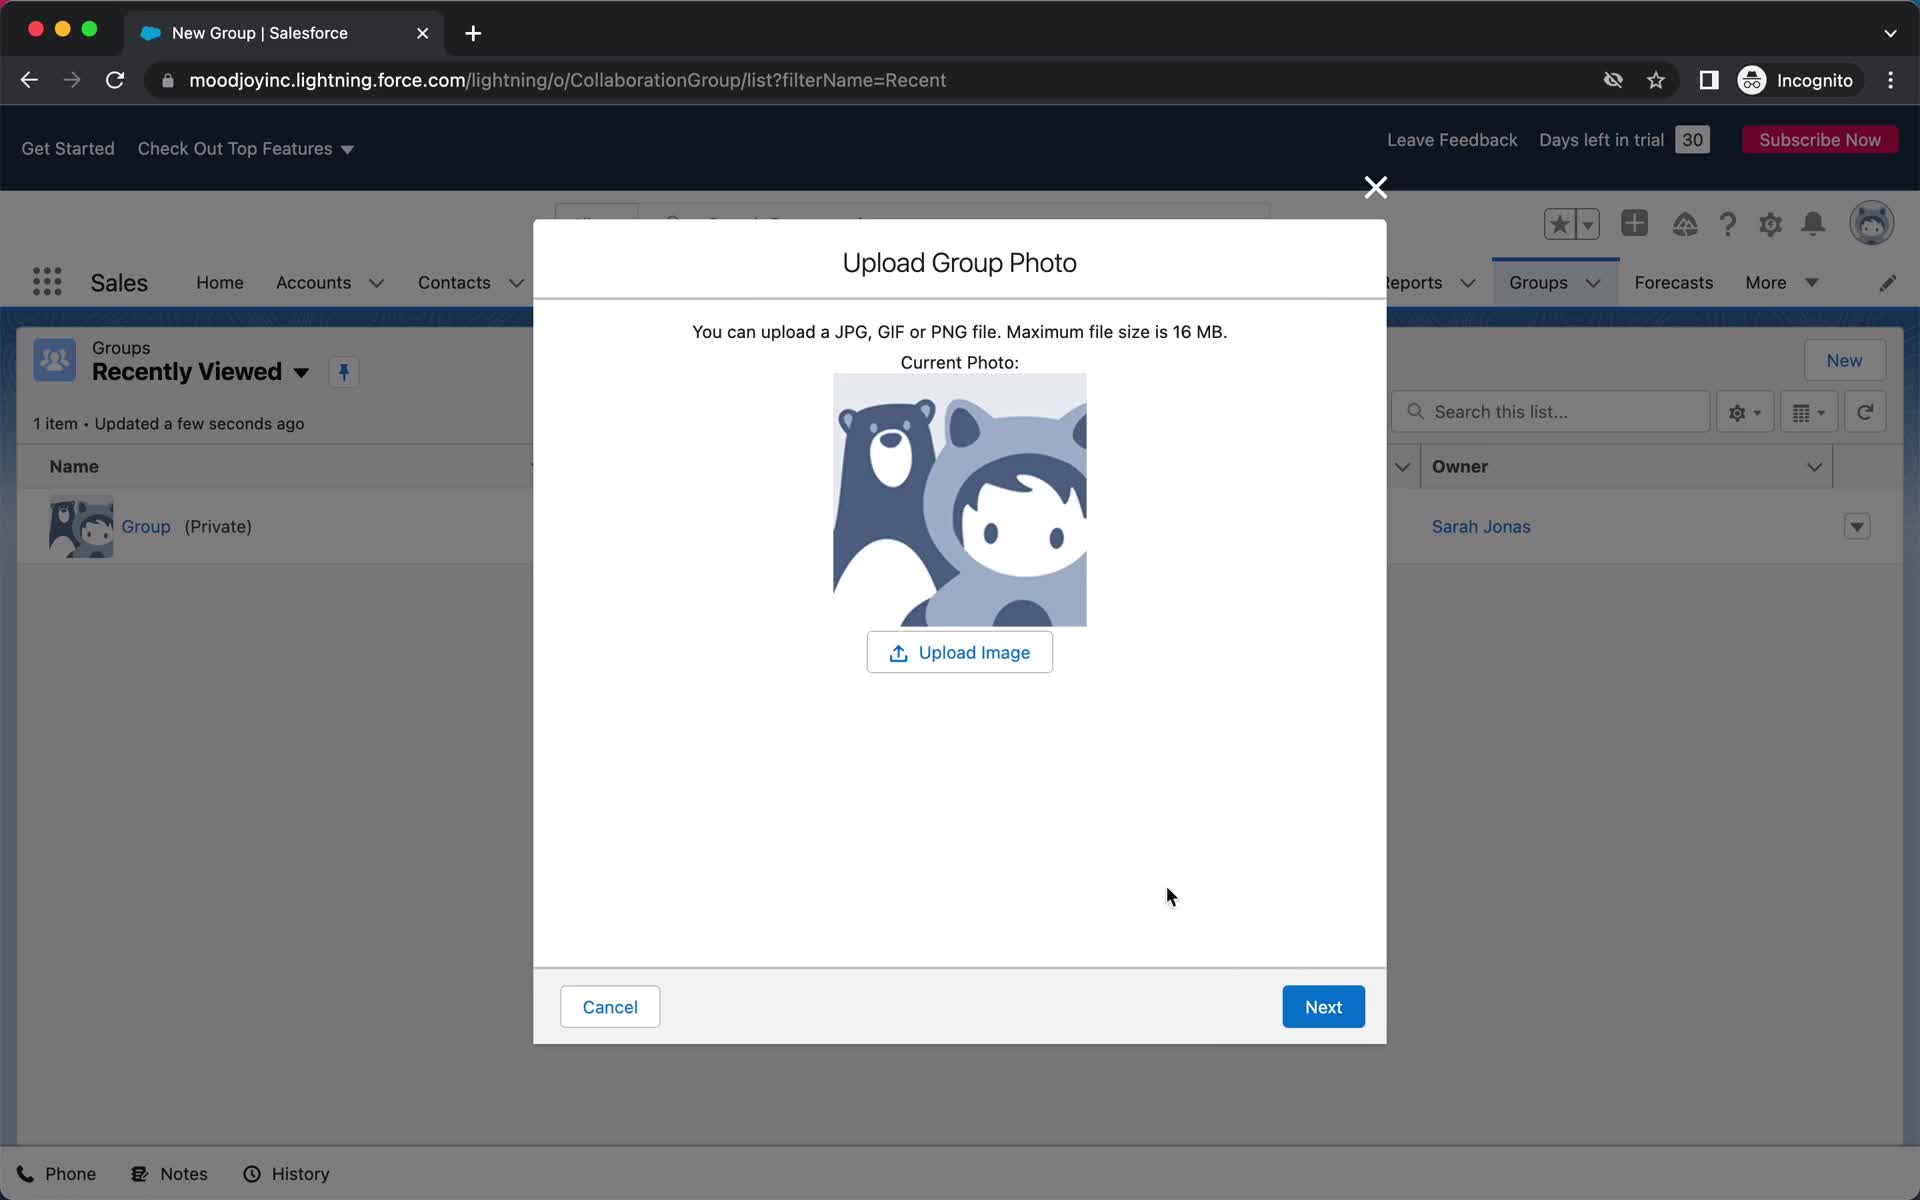
Task: Close the New Group Salesforce tab
Action: point(422,33)
